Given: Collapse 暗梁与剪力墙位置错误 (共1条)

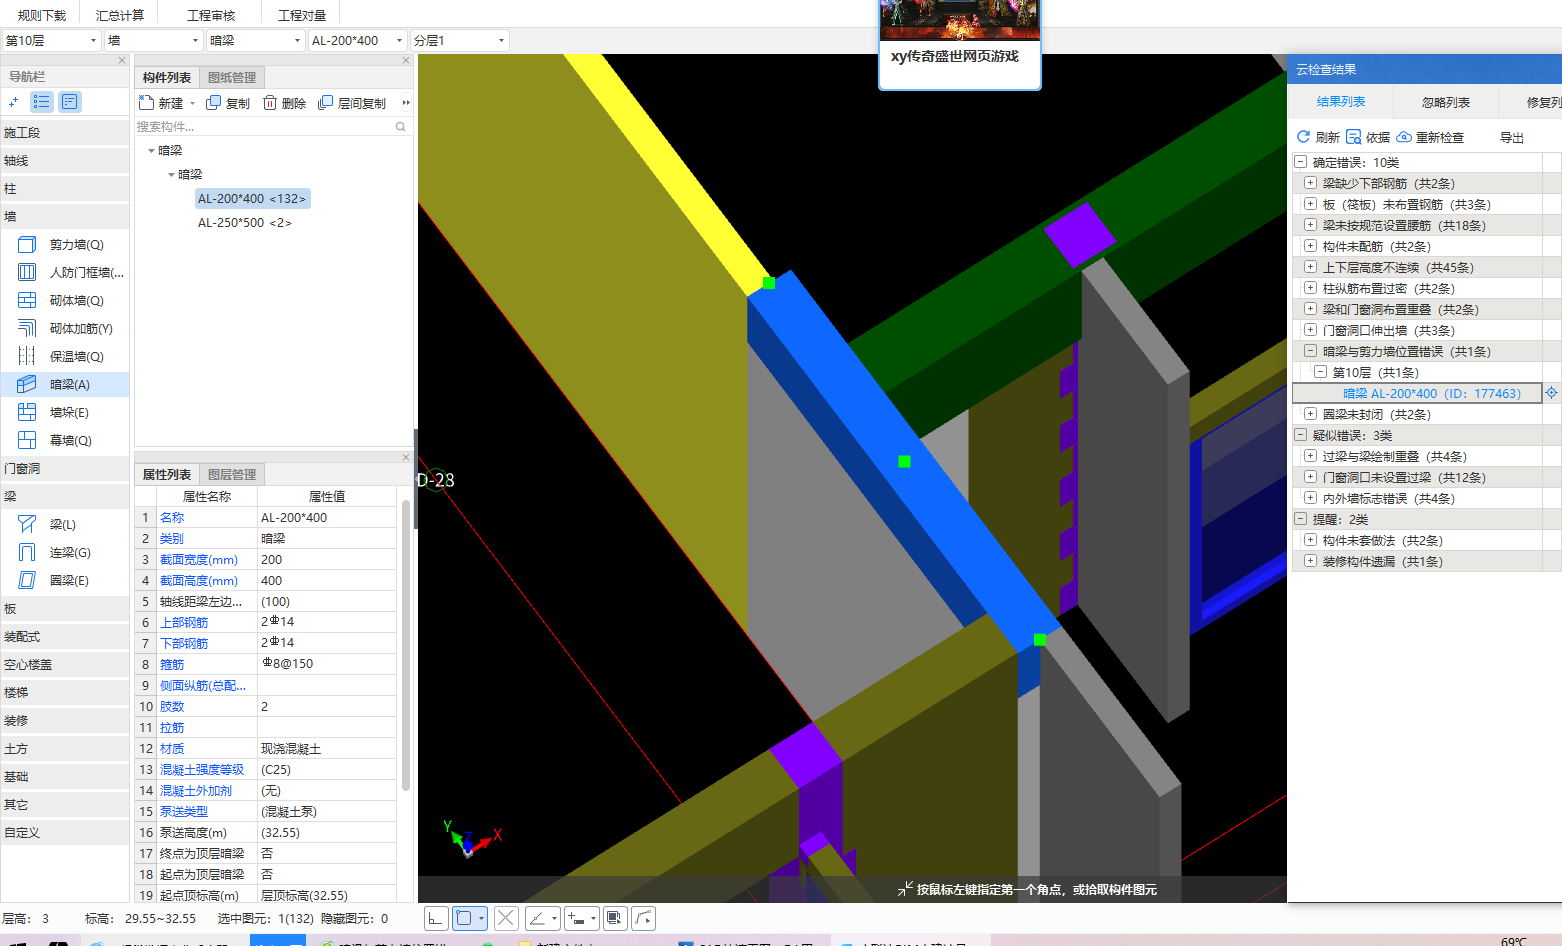Looking at the screenshot, I should pos(1311,351).
